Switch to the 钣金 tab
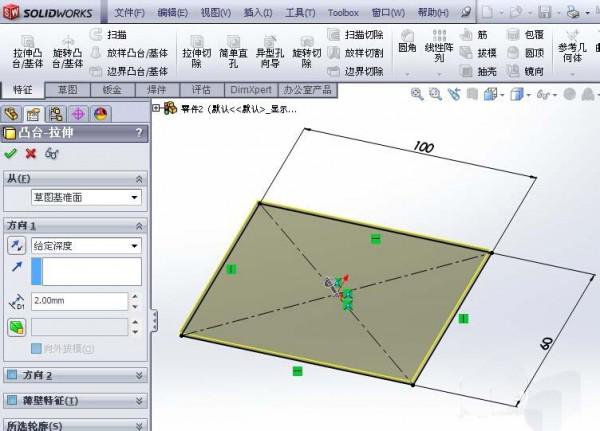This screenshot has width=600, height=431. 112,90
